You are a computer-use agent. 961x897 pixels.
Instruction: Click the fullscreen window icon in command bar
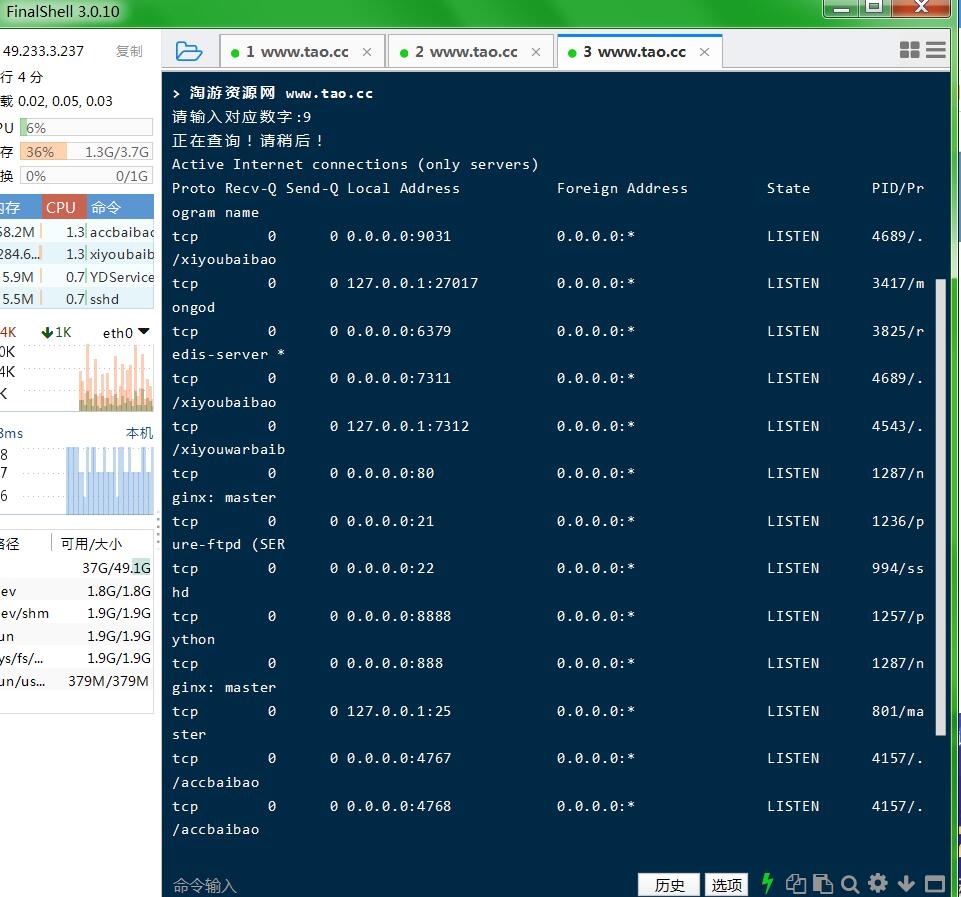click(934, 883)
